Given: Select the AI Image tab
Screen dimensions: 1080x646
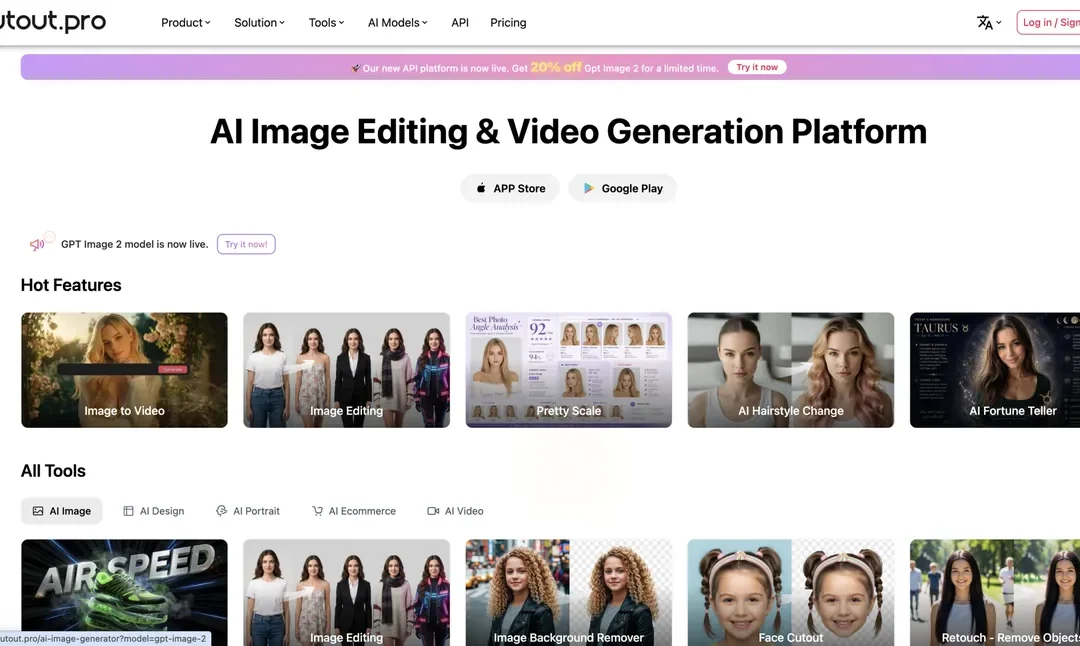Looking at the screenshot, I should [61, 511].
